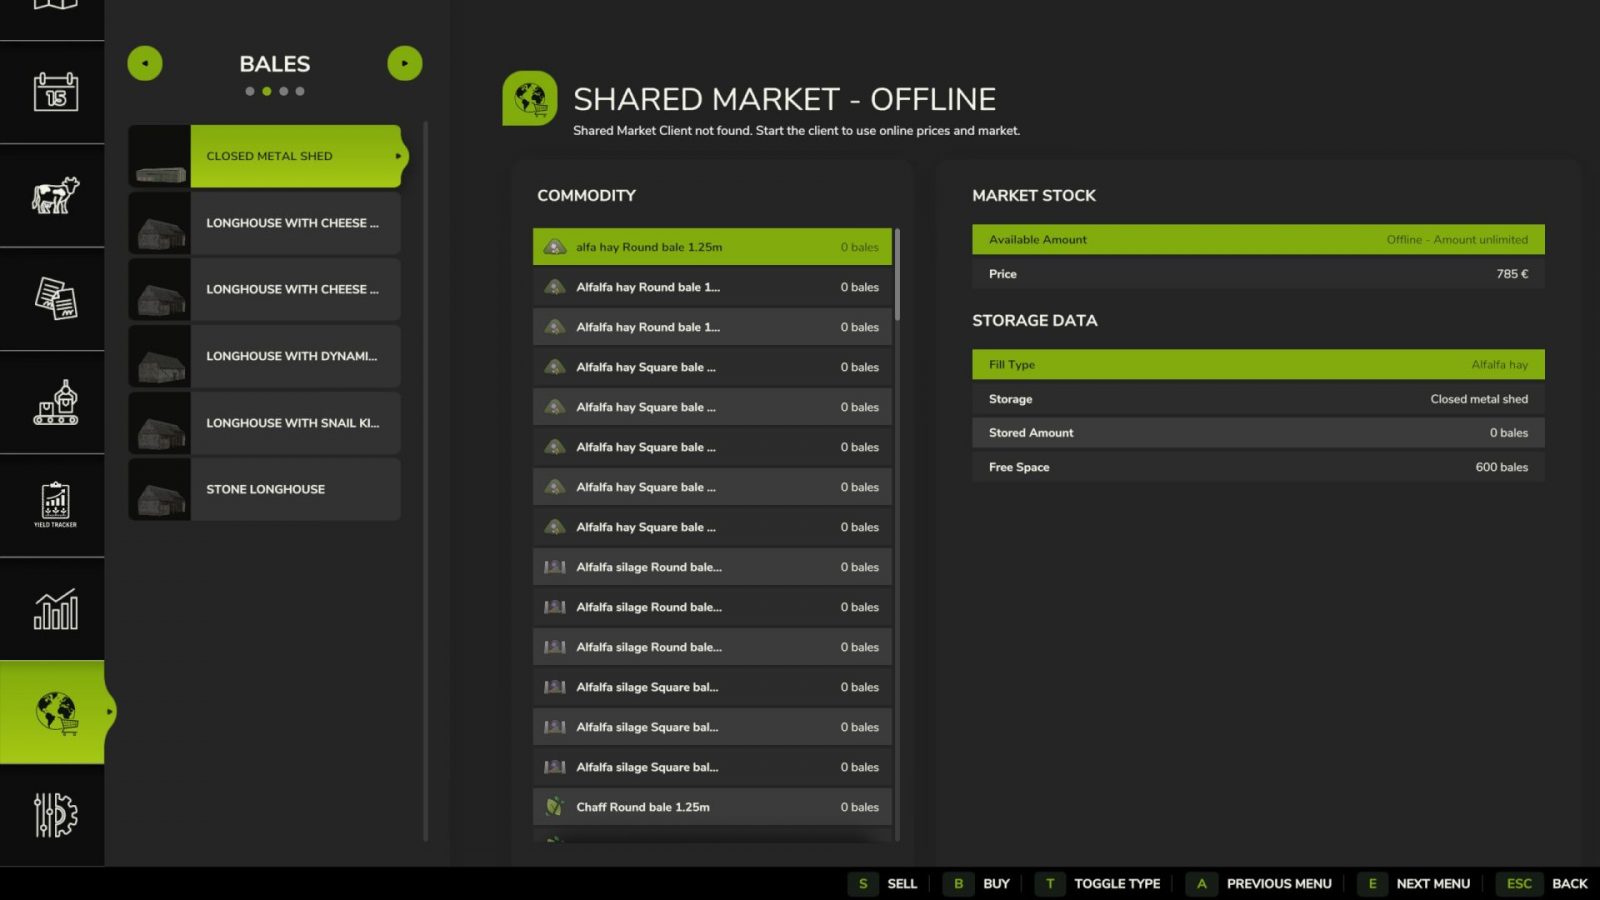Click the A key hint icon
The image size is (1600, 900).
(1202, 884)
